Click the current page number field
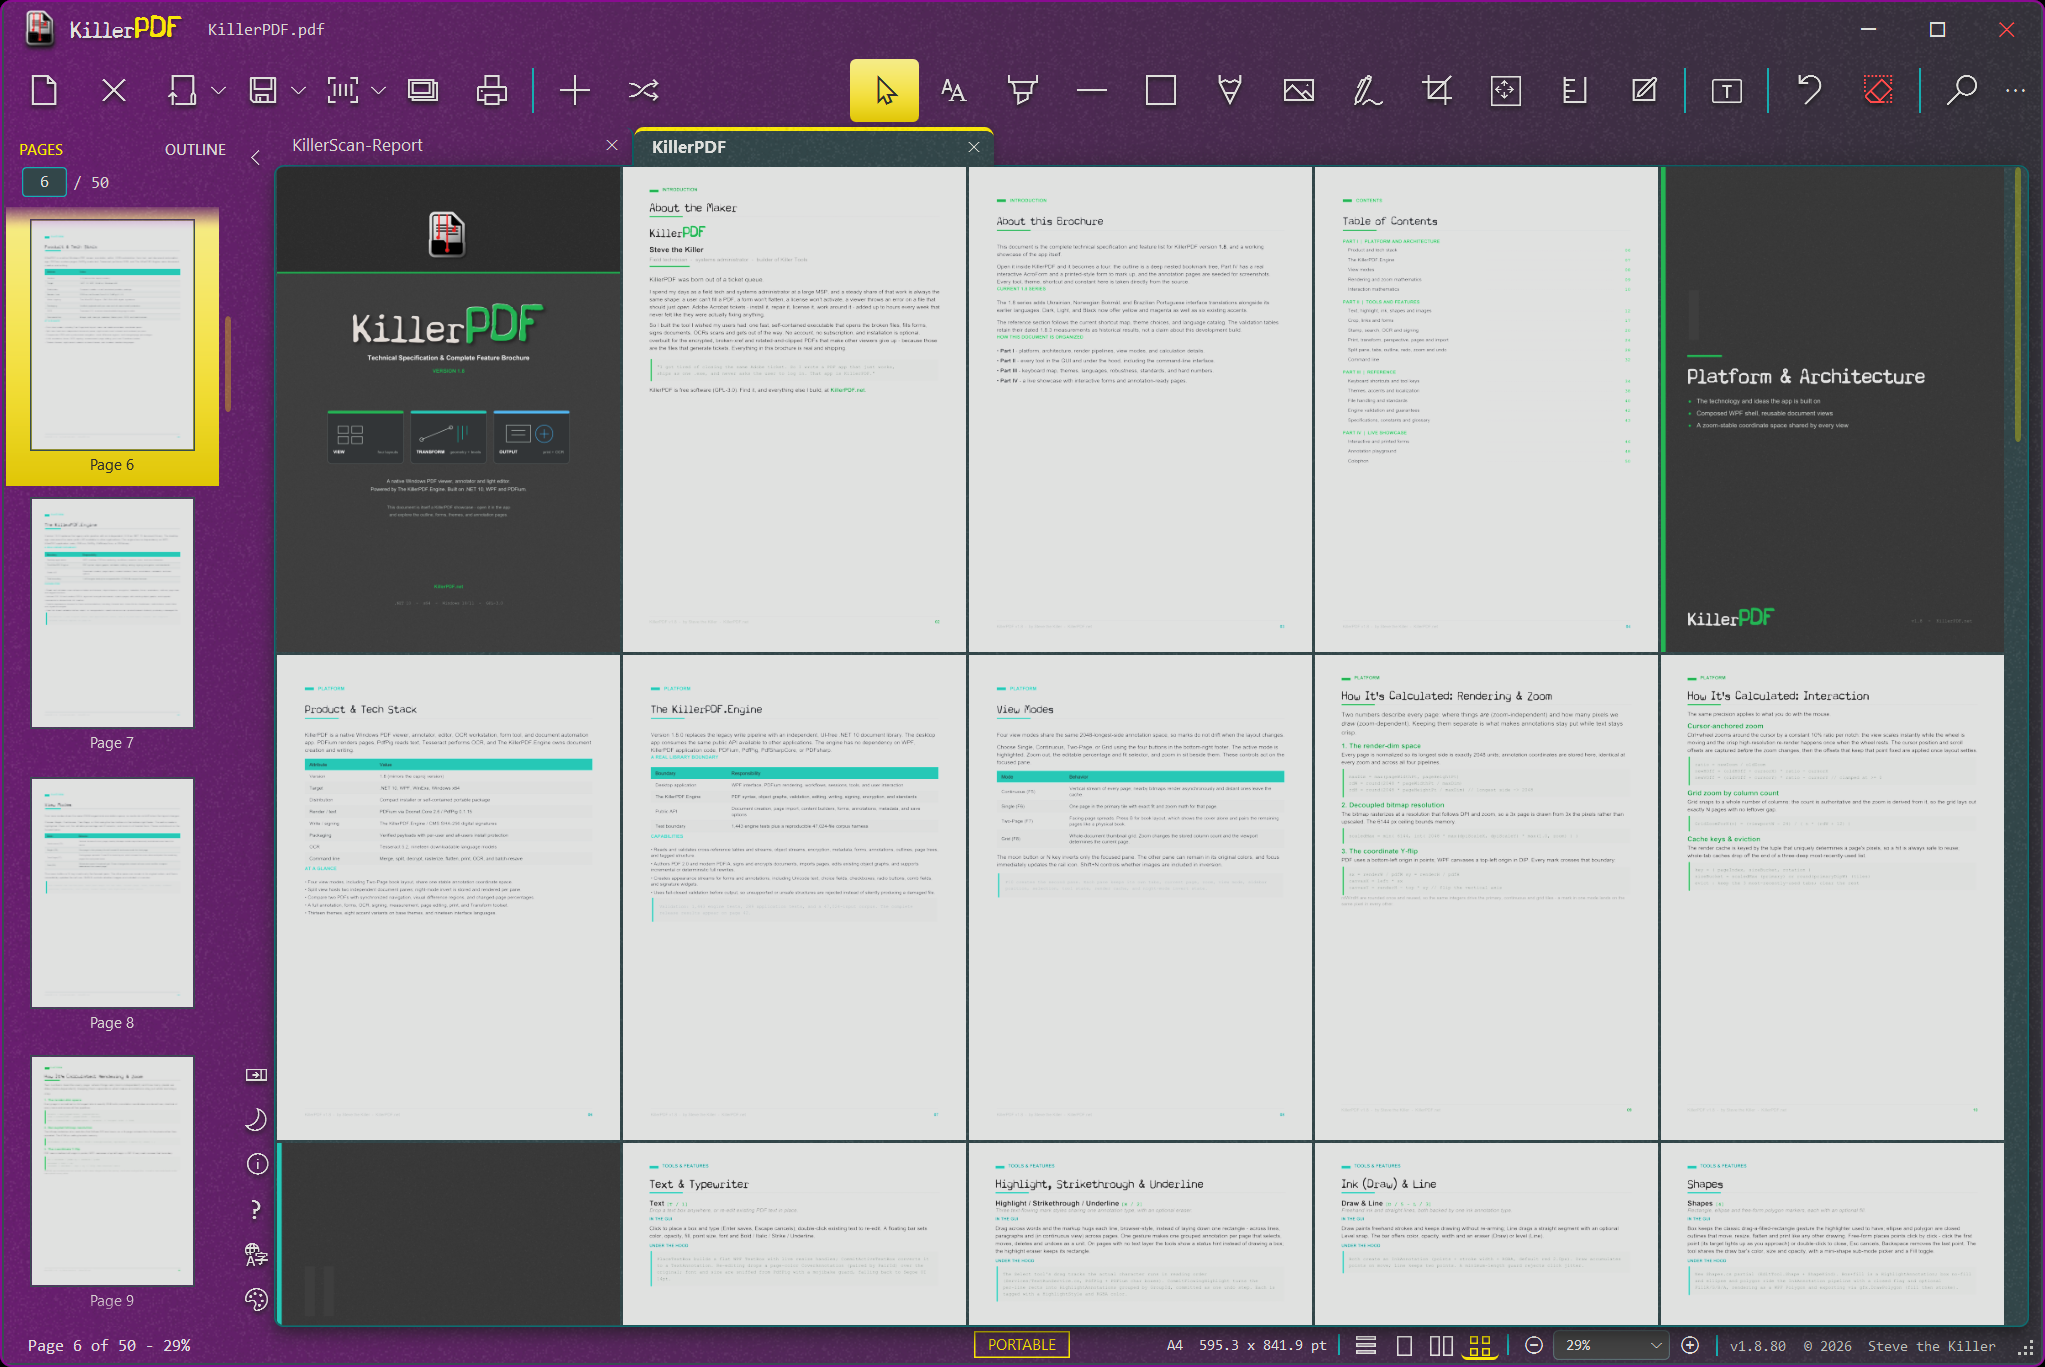This screenshot has height=1367, width=2045. coord(44,182)
